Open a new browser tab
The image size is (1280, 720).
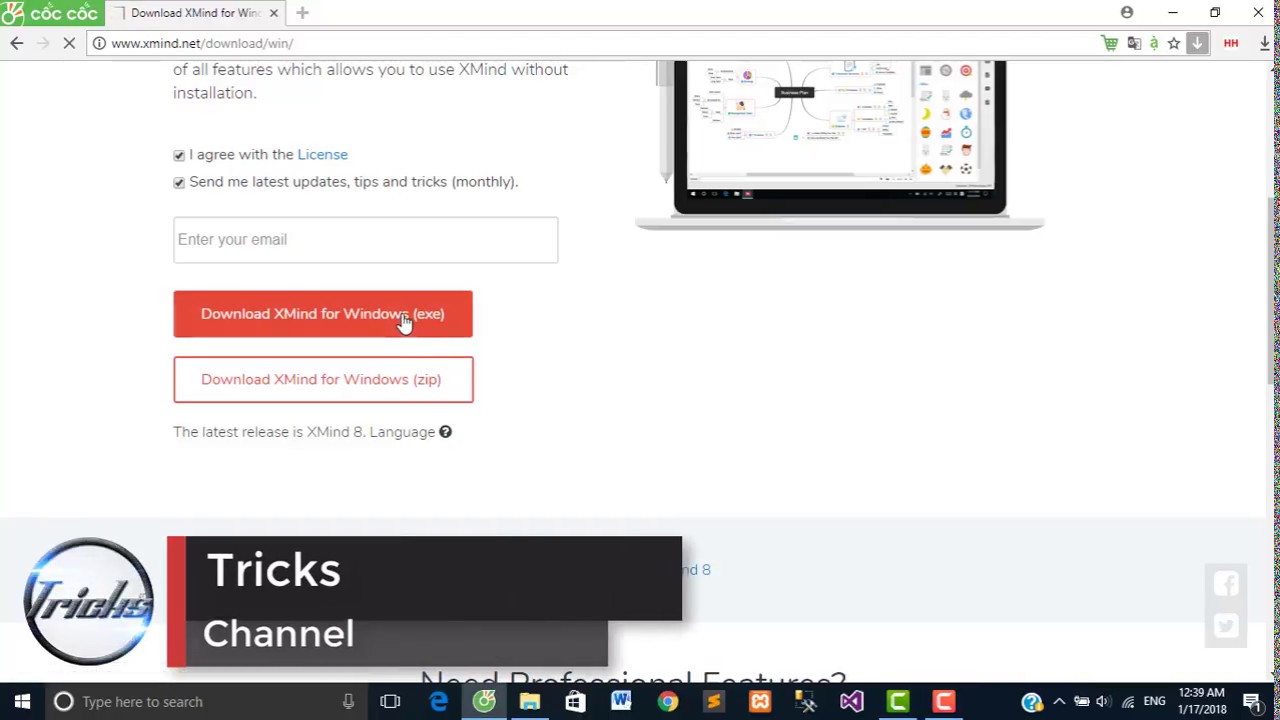(302, 13)
